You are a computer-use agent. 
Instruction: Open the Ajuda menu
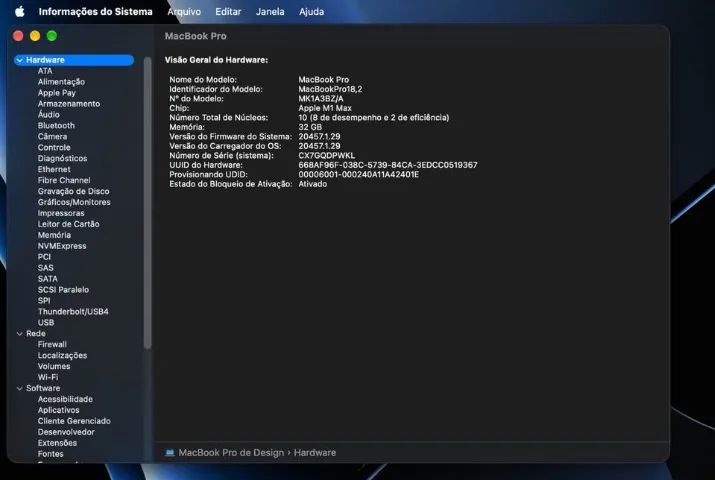[x=311, y=11]
